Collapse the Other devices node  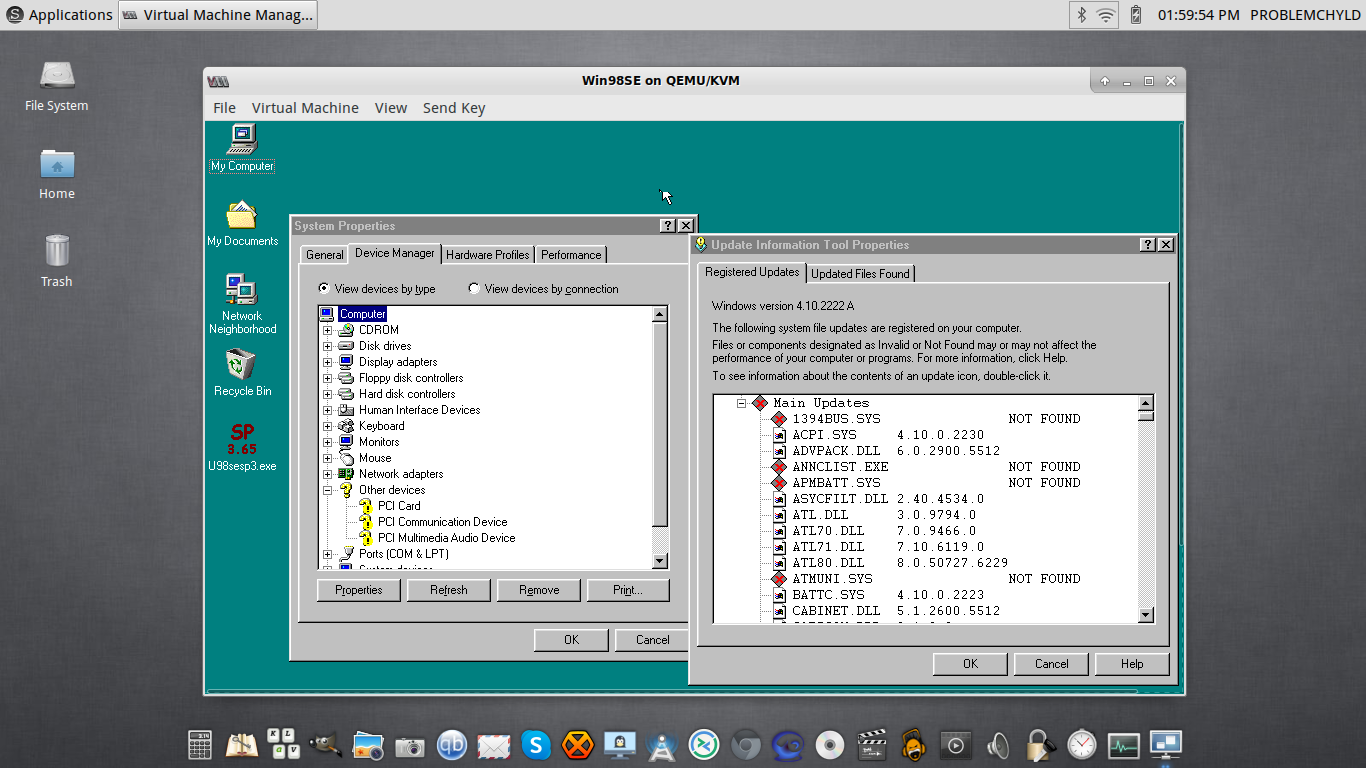click(327, 490)
